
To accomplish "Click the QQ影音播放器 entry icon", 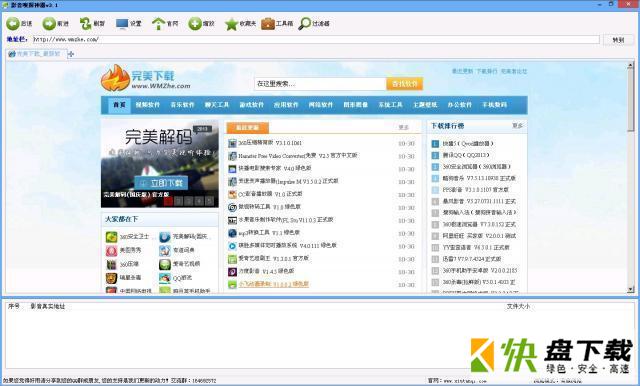I will [232, 194].
